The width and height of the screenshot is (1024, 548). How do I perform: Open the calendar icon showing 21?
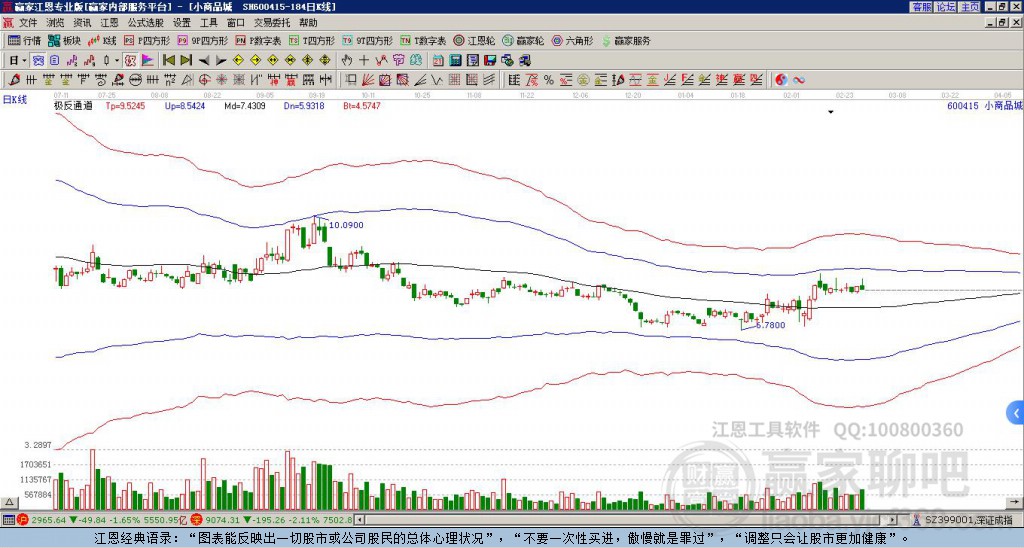[x=438, y=61]
